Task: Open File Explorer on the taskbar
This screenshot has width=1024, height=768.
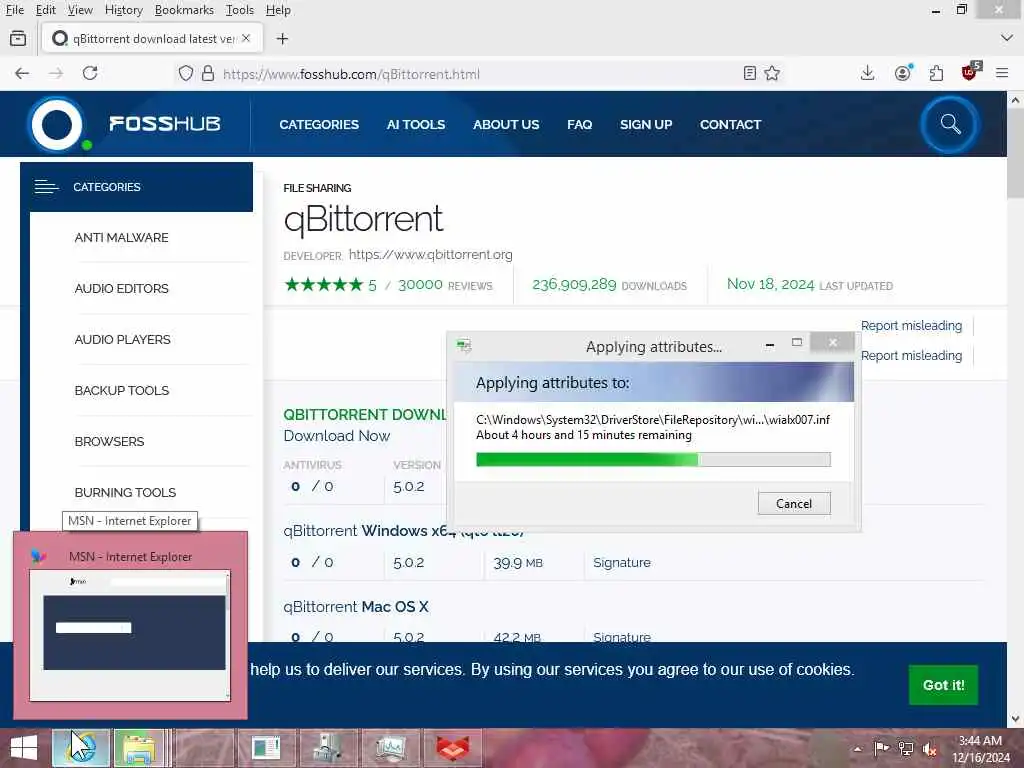Action: 139,748
